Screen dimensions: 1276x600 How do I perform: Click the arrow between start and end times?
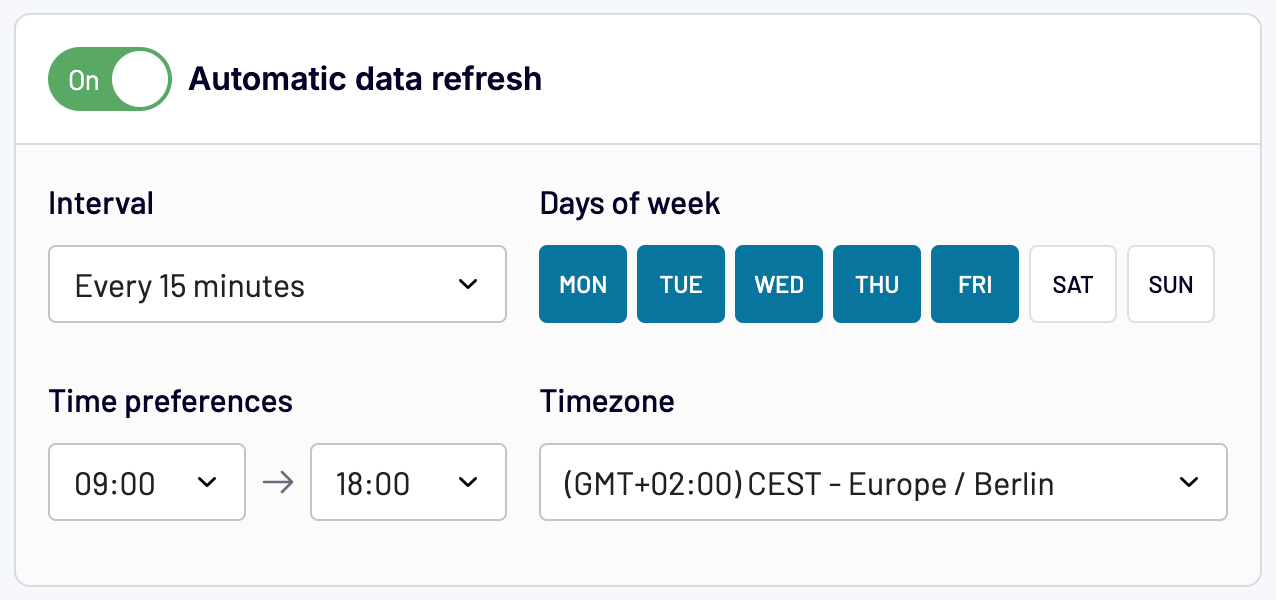pyautogui.click(x=278, y=483)
